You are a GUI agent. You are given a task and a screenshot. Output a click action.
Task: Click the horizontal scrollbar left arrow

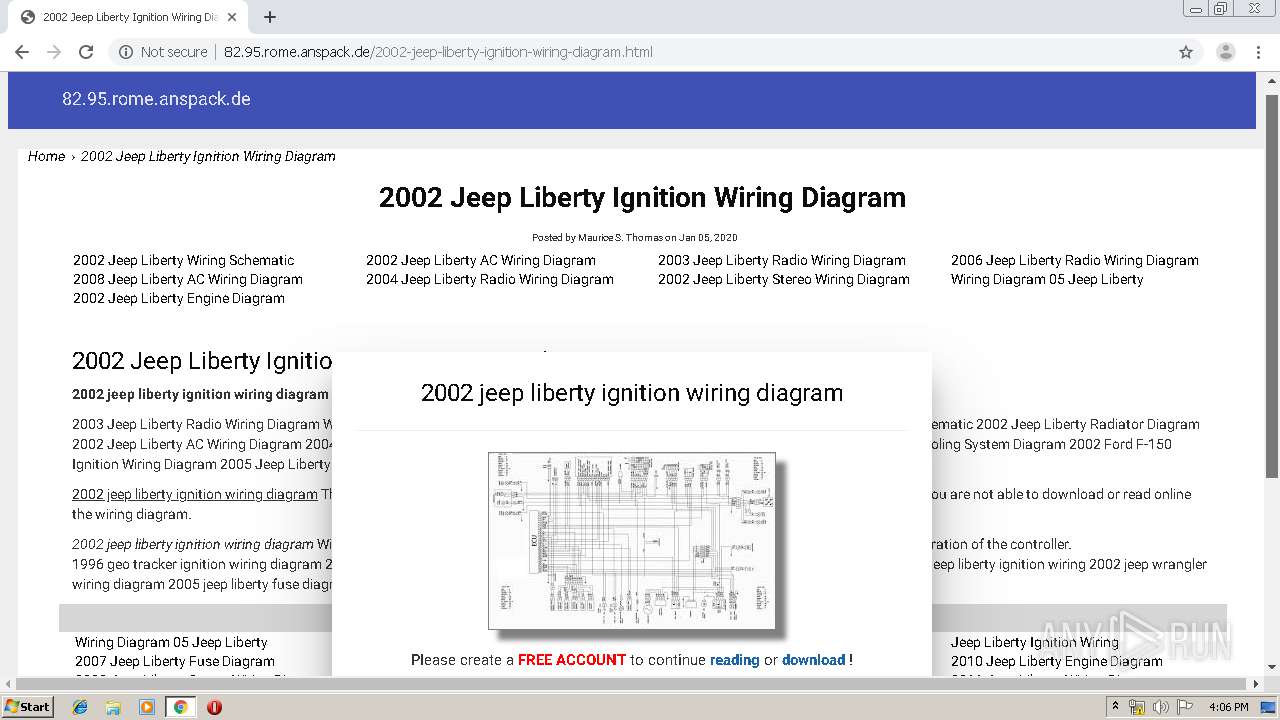(x=7, y=684)
